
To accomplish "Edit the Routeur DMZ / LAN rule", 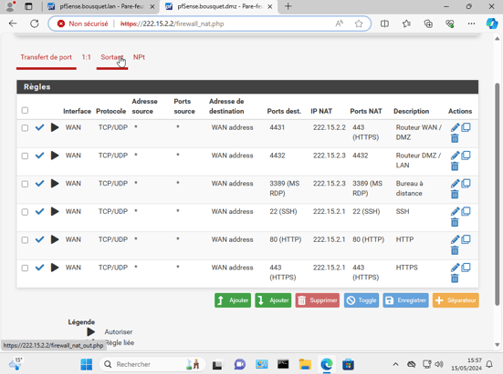I will click(x=455, y=155).
